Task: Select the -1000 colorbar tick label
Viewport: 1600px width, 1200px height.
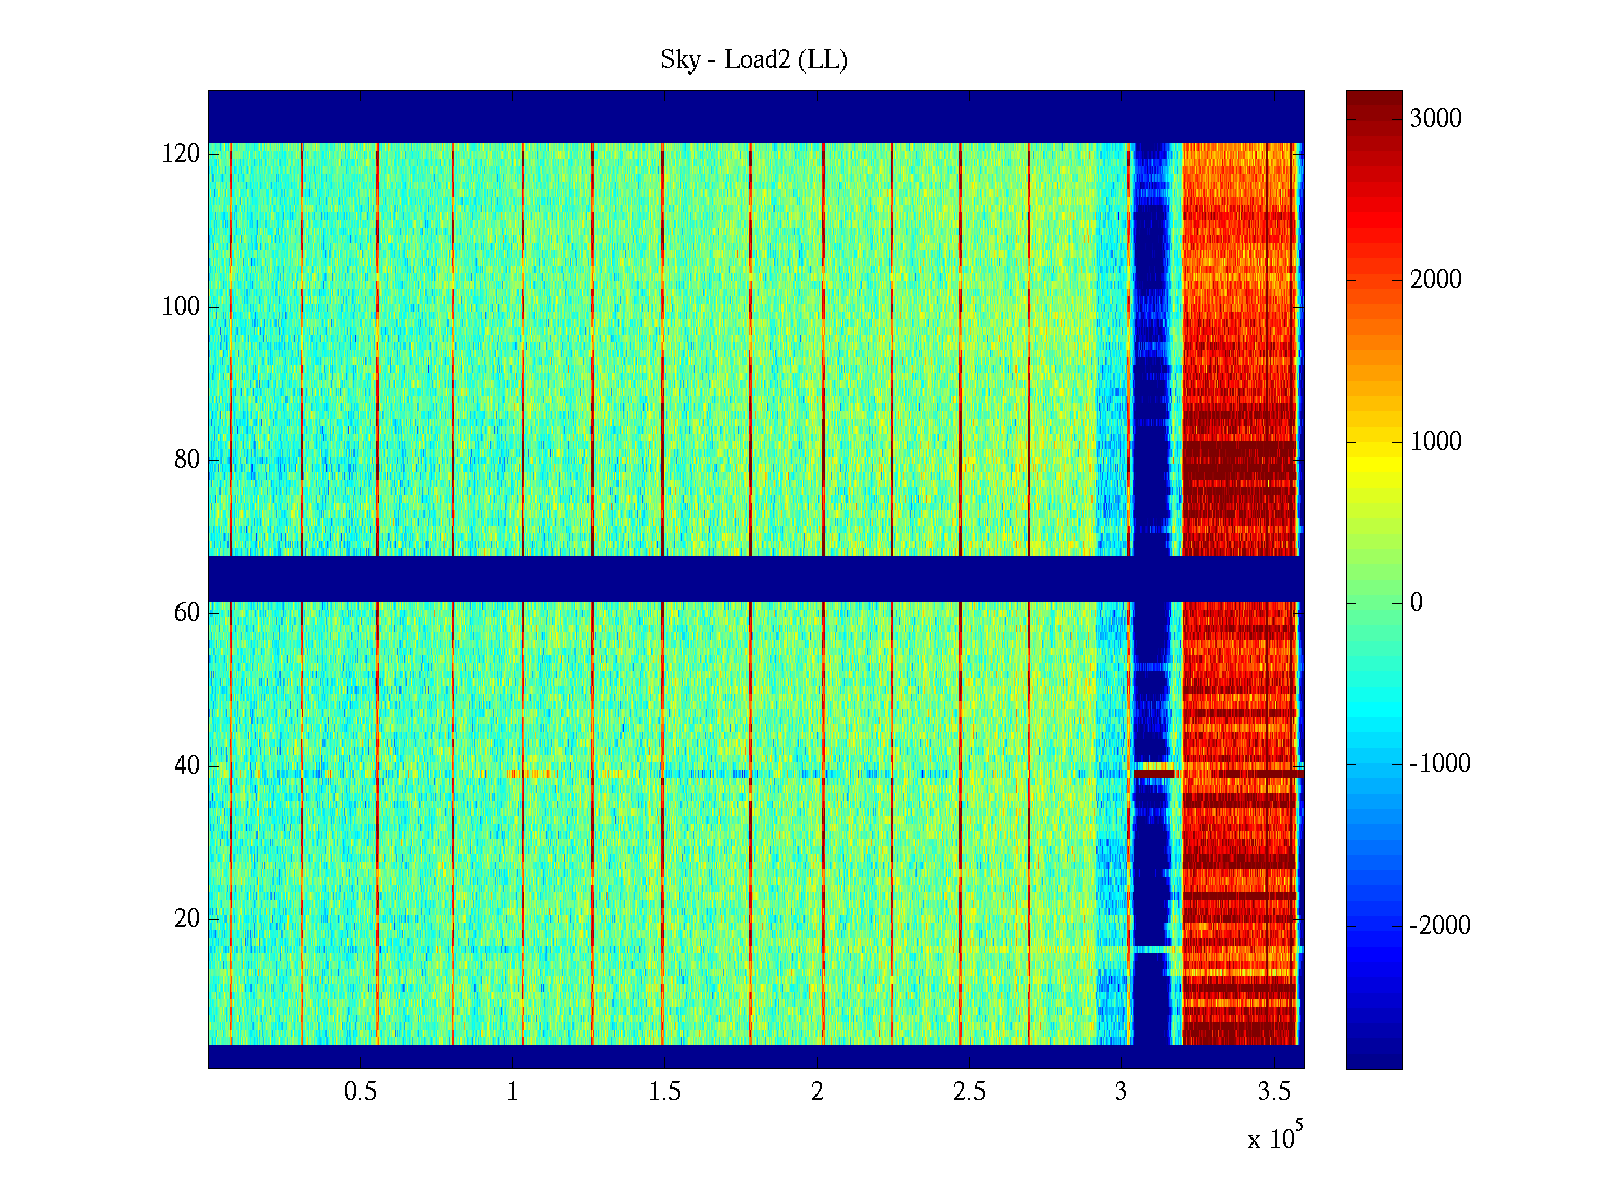Action: click(1439, 763)
